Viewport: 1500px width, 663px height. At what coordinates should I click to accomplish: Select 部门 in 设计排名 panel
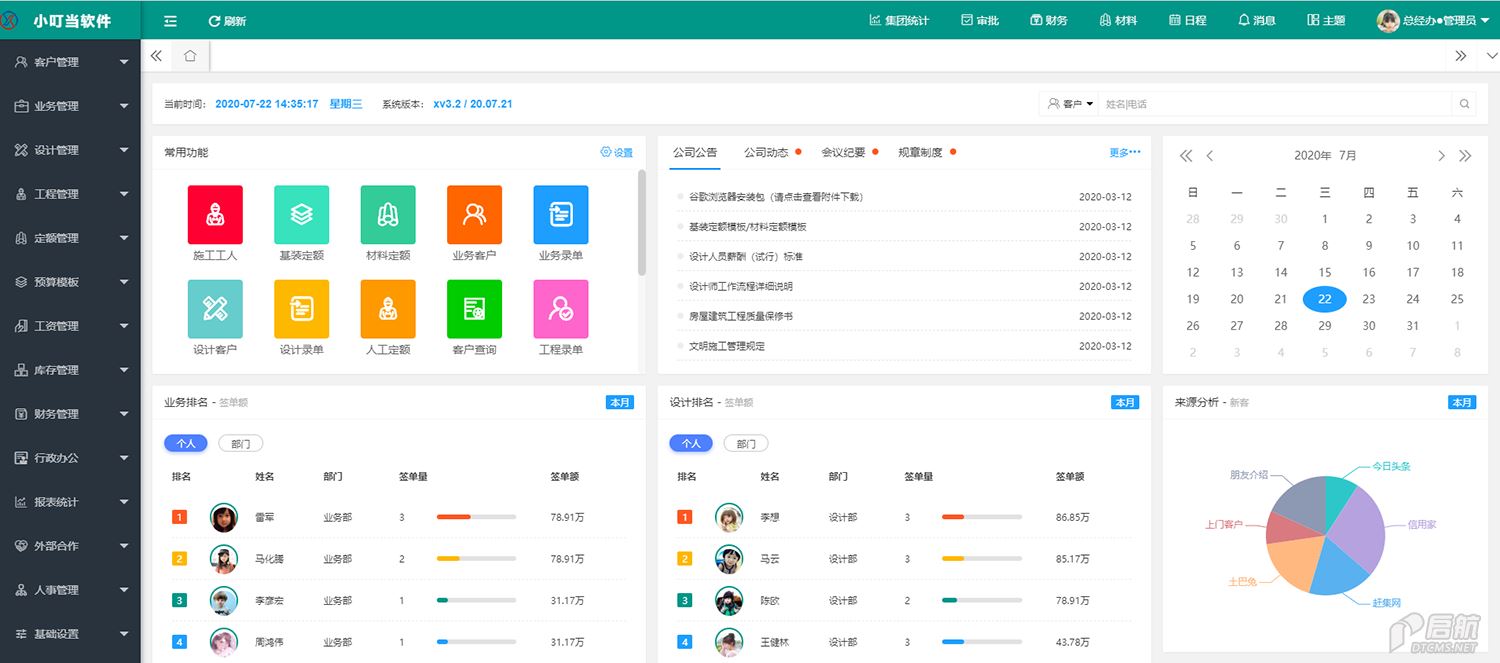pyautogui.click(x=746, y=443)
